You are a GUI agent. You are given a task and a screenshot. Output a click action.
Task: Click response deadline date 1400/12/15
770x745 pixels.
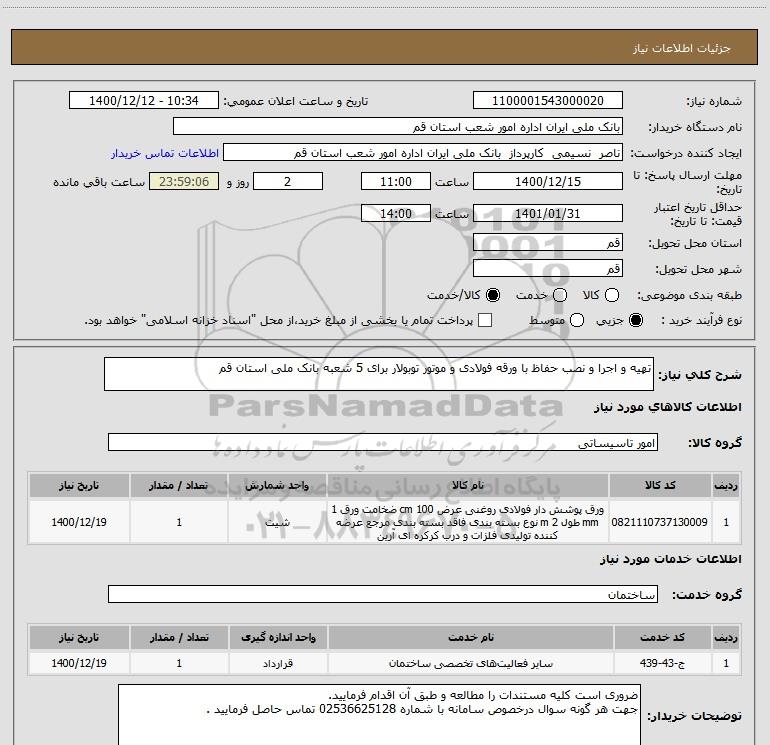coord(548,181)
